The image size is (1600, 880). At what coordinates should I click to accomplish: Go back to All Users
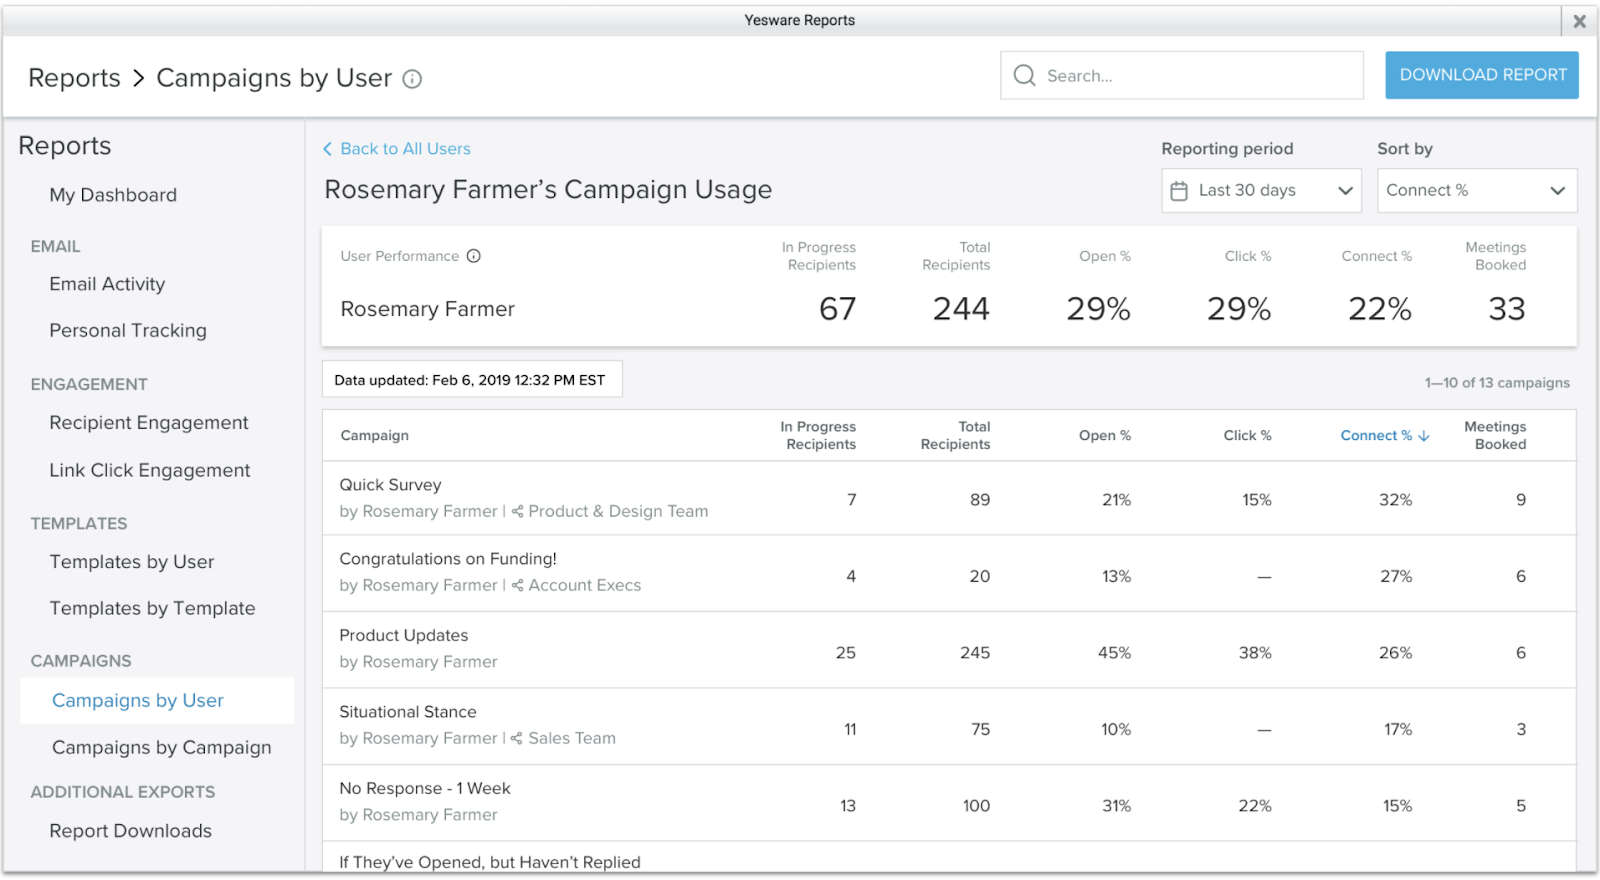tap(396, 149)
